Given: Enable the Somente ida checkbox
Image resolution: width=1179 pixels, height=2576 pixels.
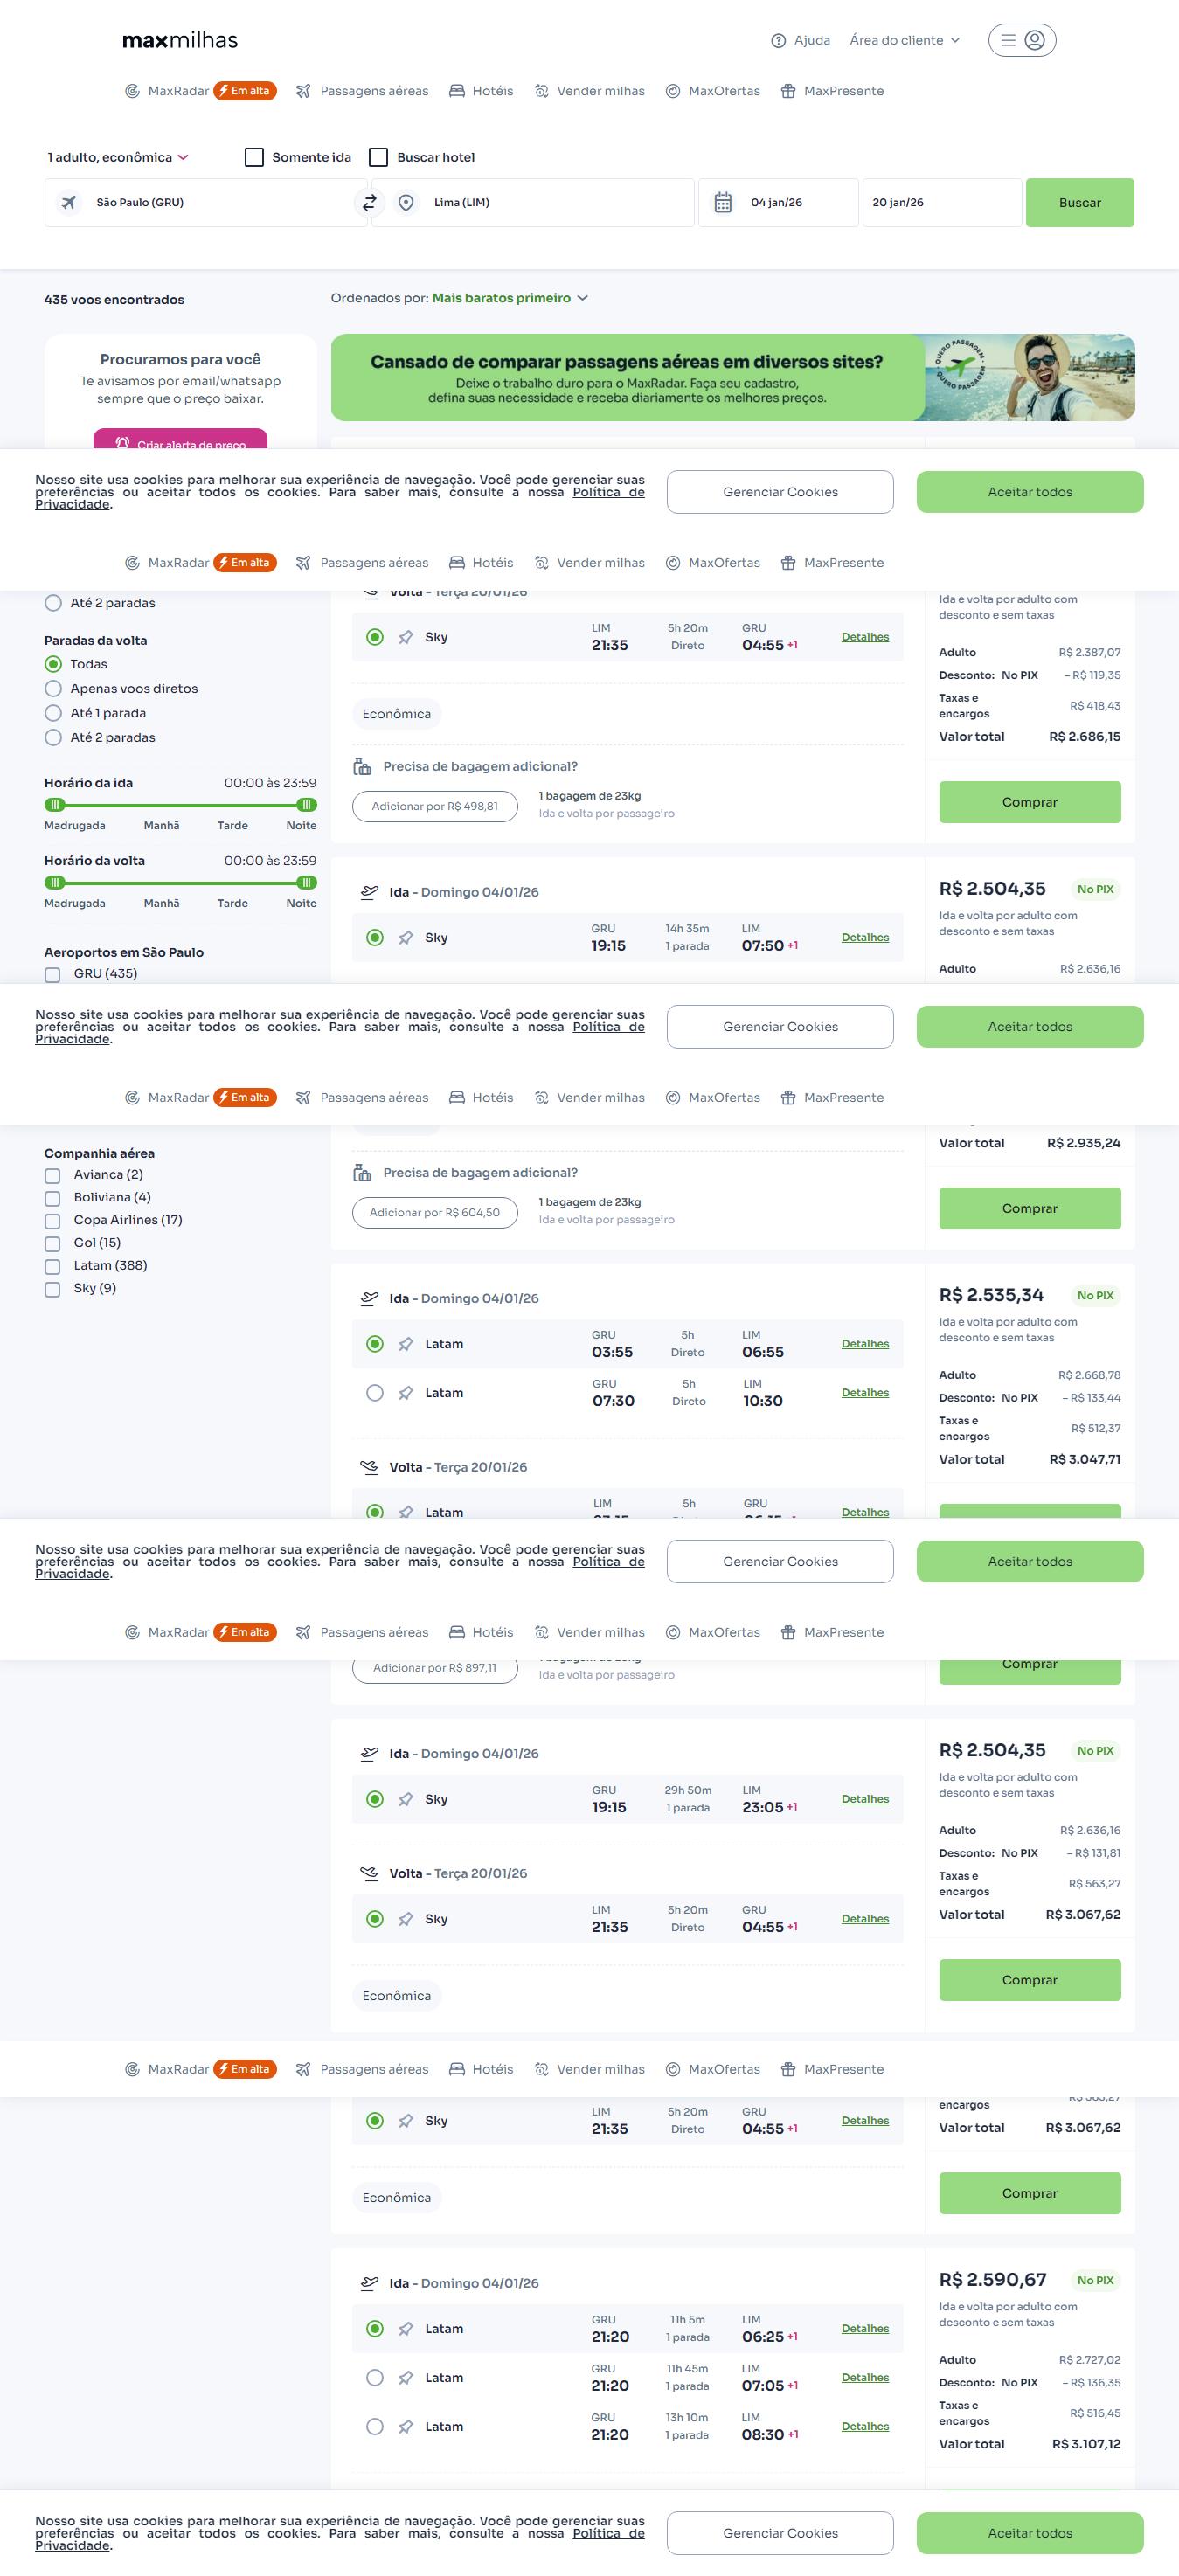Looking at the screenshot, I should pyautogui.click(x=254, y=157).
